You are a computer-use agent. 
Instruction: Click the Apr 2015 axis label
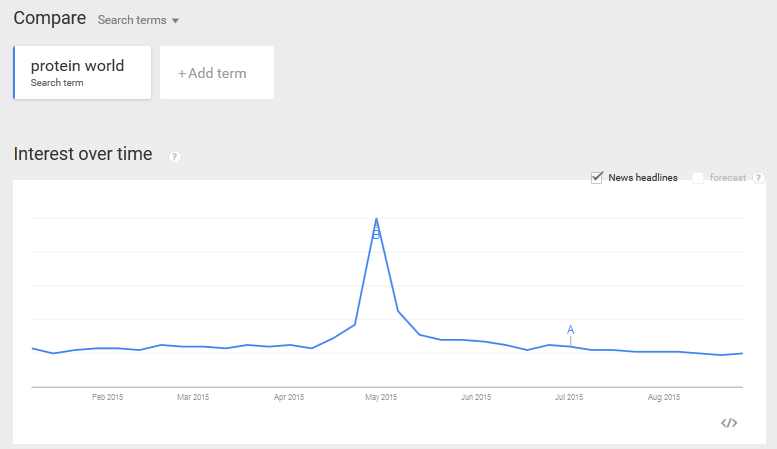click(288, 397)
